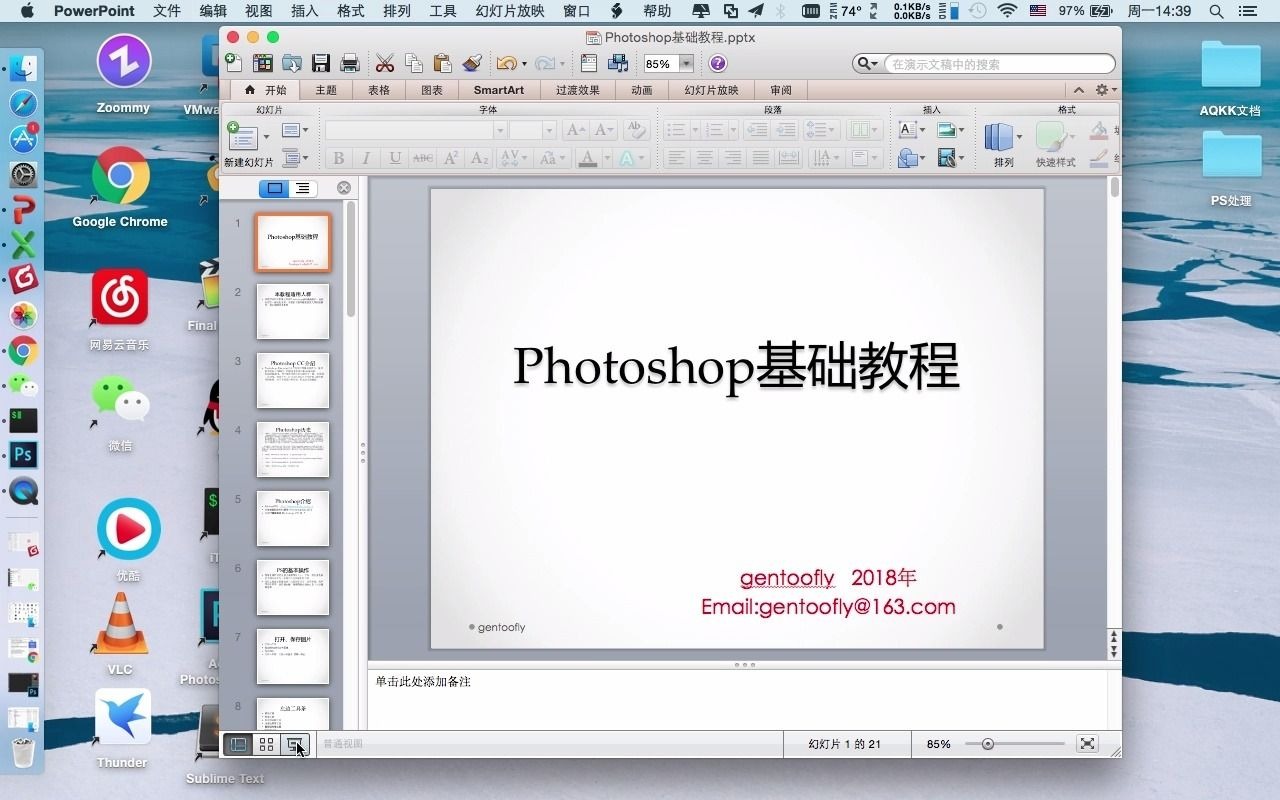Toggle bold formatting

(338, 158)
